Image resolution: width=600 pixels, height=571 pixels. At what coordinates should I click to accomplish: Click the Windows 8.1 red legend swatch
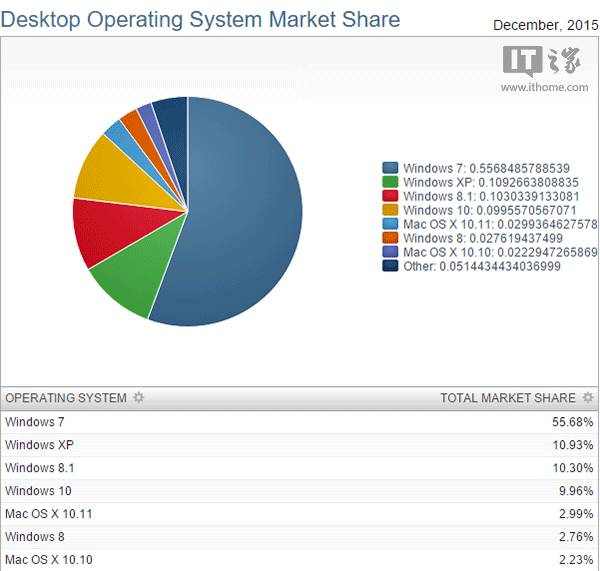[390, 196]
